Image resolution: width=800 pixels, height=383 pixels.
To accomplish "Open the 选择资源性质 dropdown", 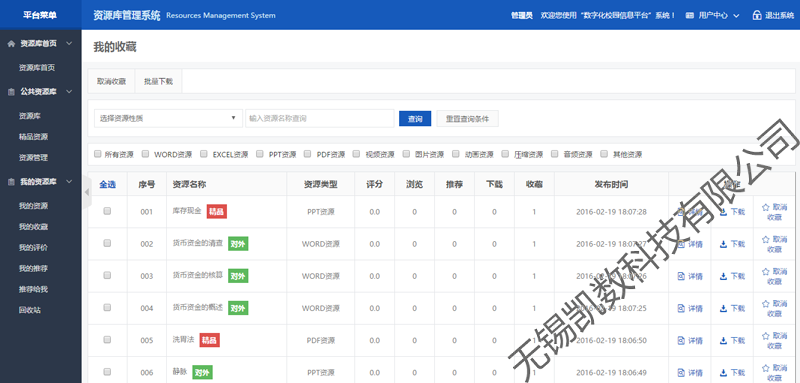I will coord(168,118).
